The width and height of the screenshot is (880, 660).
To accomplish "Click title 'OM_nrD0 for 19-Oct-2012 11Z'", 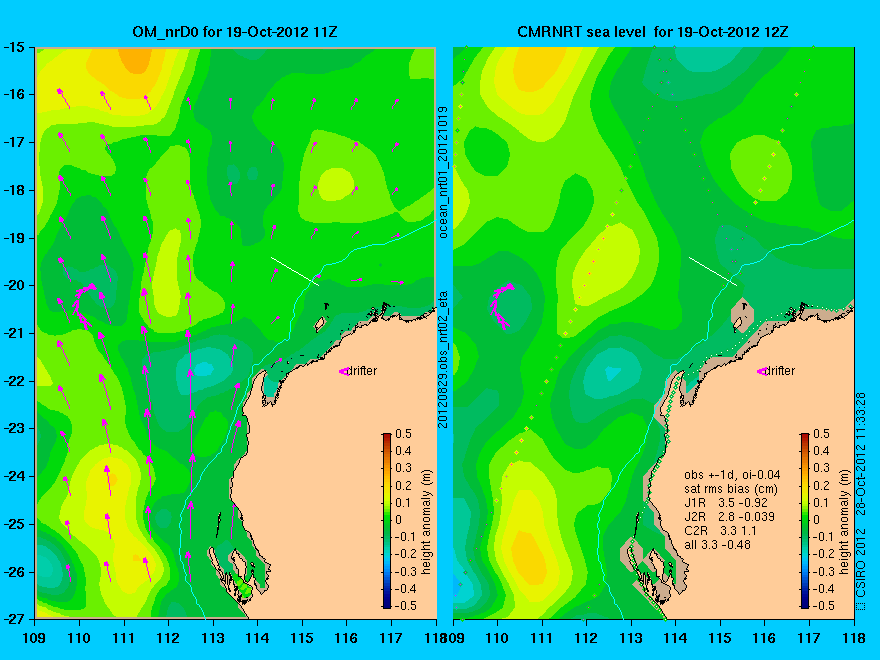I will [235, 31].
